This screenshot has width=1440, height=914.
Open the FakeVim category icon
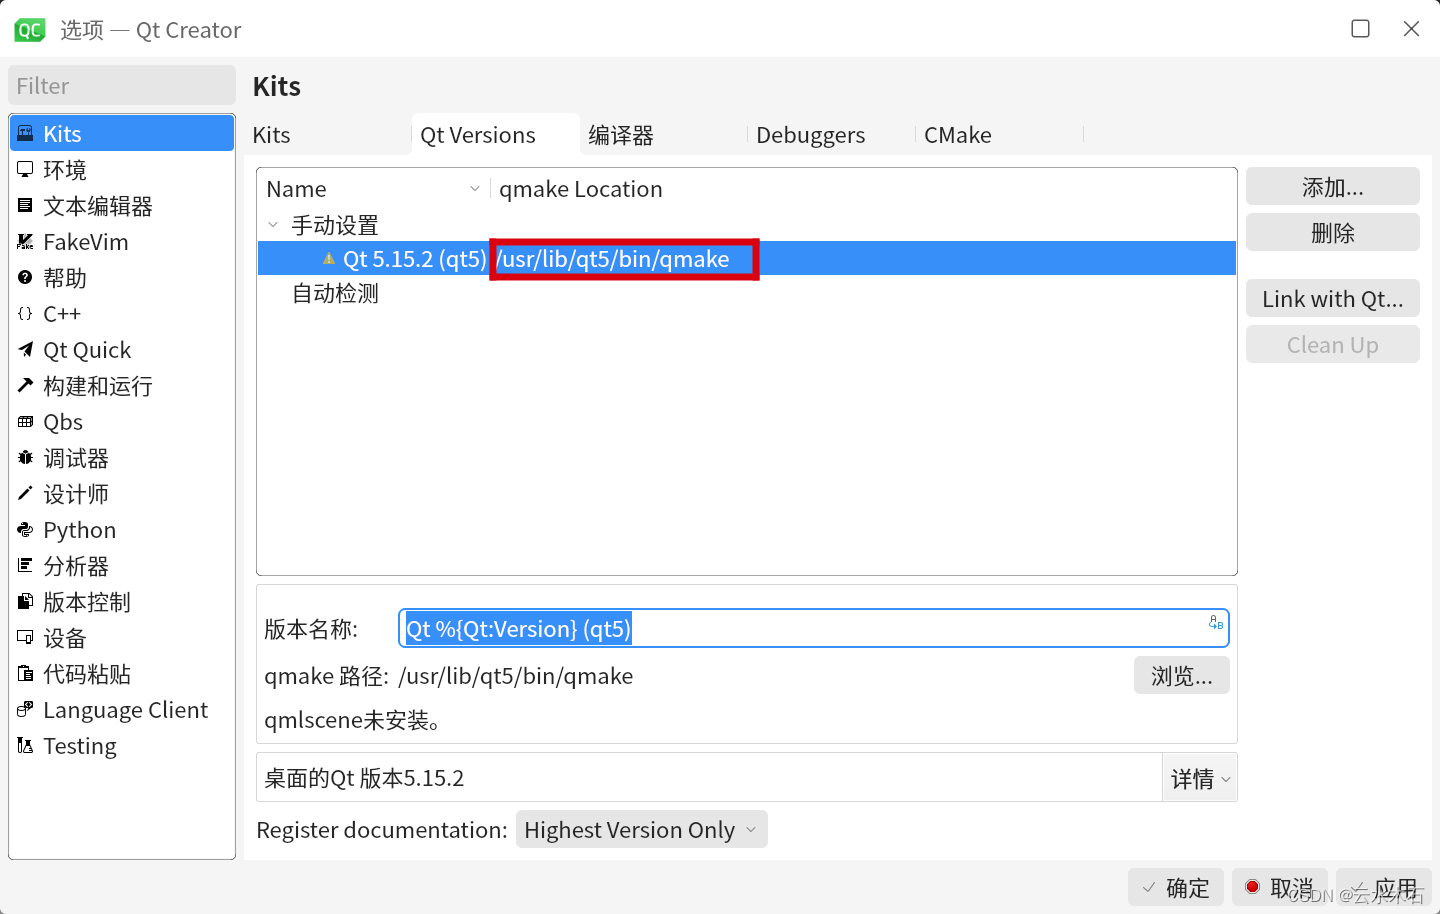click(26, 242)
